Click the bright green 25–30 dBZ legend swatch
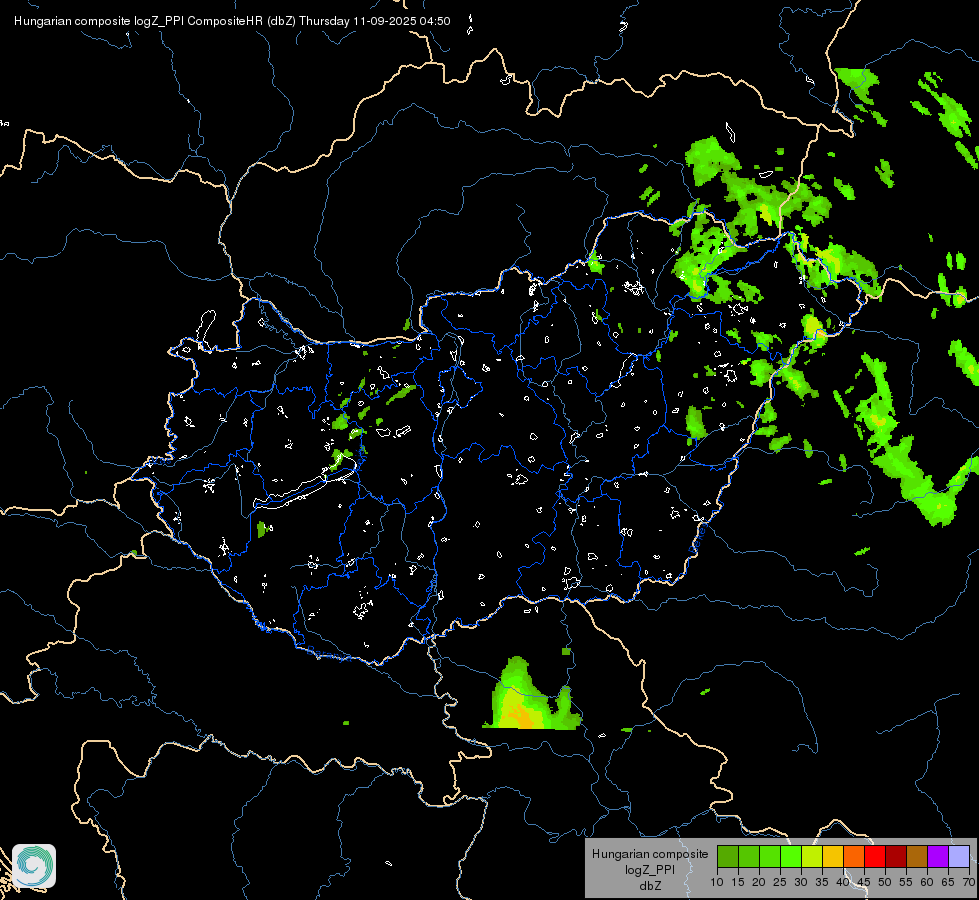This screenshot has width=979, height=900. click(x=791, y=856)
